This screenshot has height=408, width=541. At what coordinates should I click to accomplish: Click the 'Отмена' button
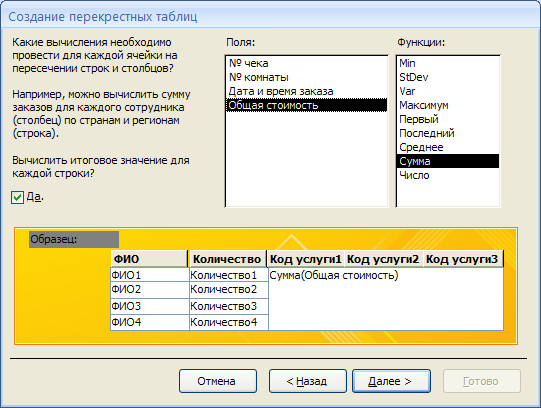pyautogui.click(x=218, y=381)
